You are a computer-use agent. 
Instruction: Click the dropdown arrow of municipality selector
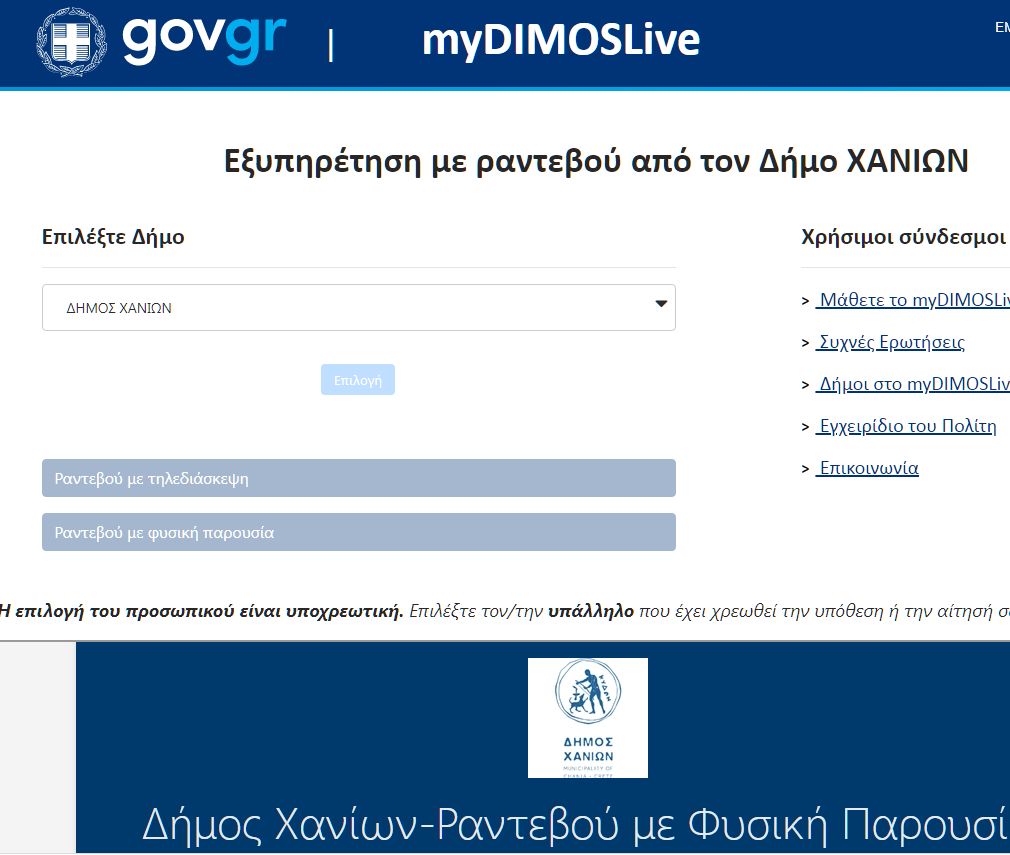coord(661,303)
